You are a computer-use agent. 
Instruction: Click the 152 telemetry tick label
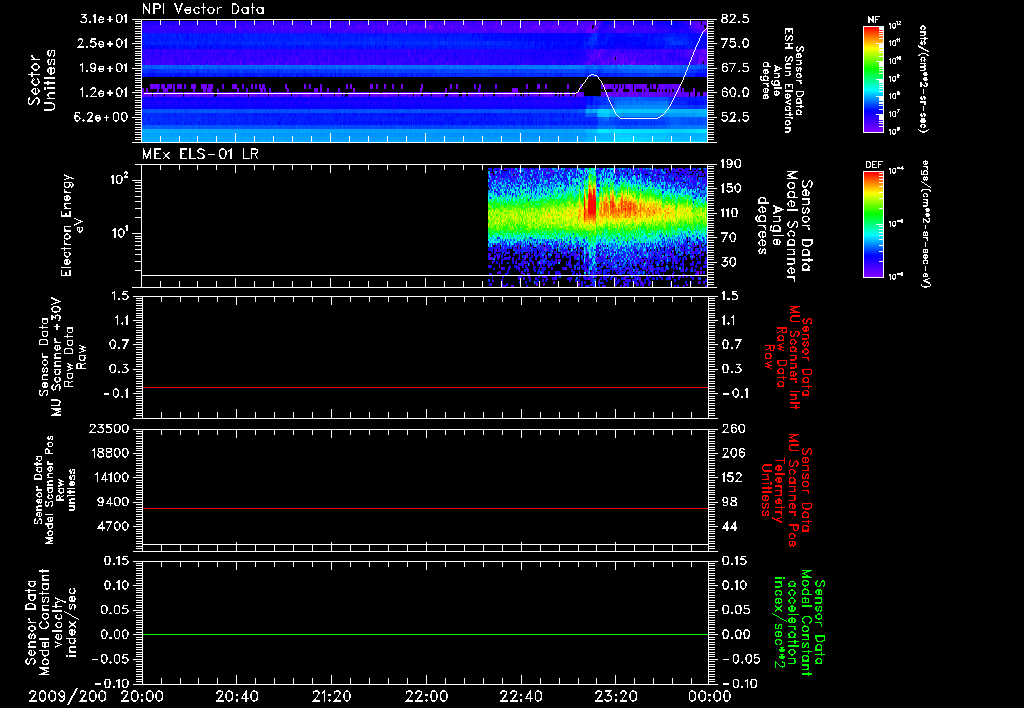(732, 477)
